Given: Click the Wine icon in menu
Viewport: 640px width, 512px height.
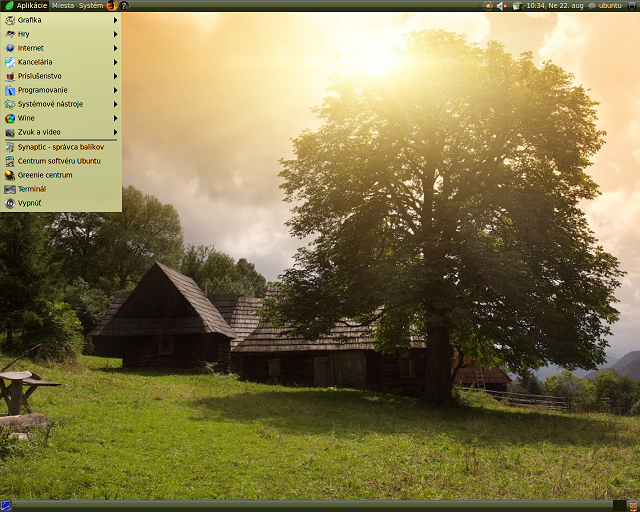Looking at the screenshot, I should pos(10,118).
